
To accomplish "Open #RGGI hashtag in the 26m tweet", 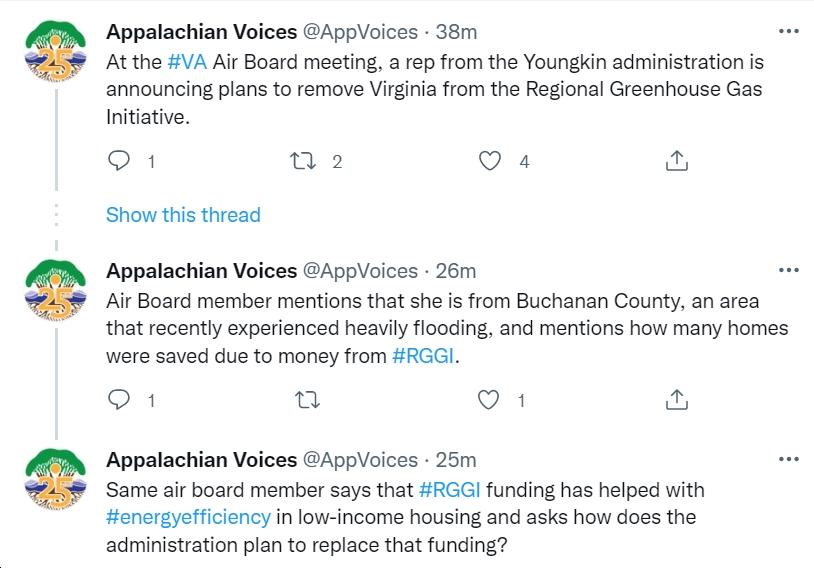I will (x=423, y=356).
